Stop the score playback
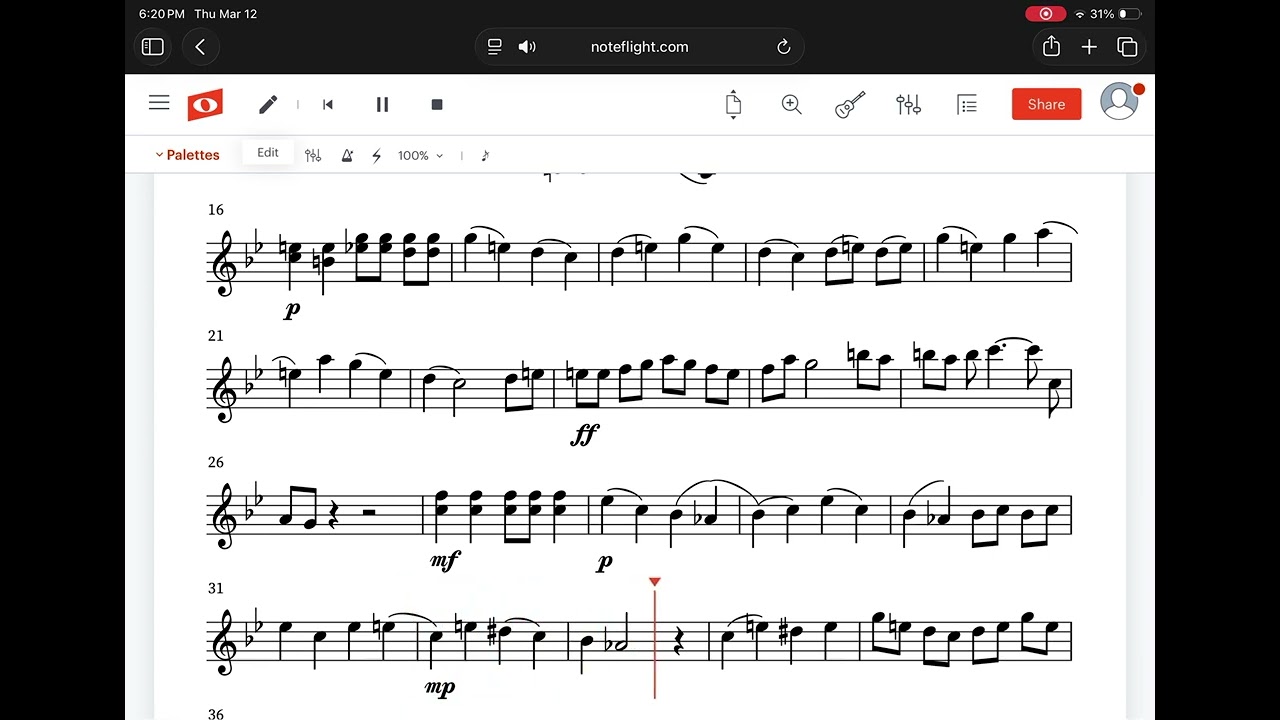Image resolution: width=1280 pixels, height=720 pixels. pos(437,104)
